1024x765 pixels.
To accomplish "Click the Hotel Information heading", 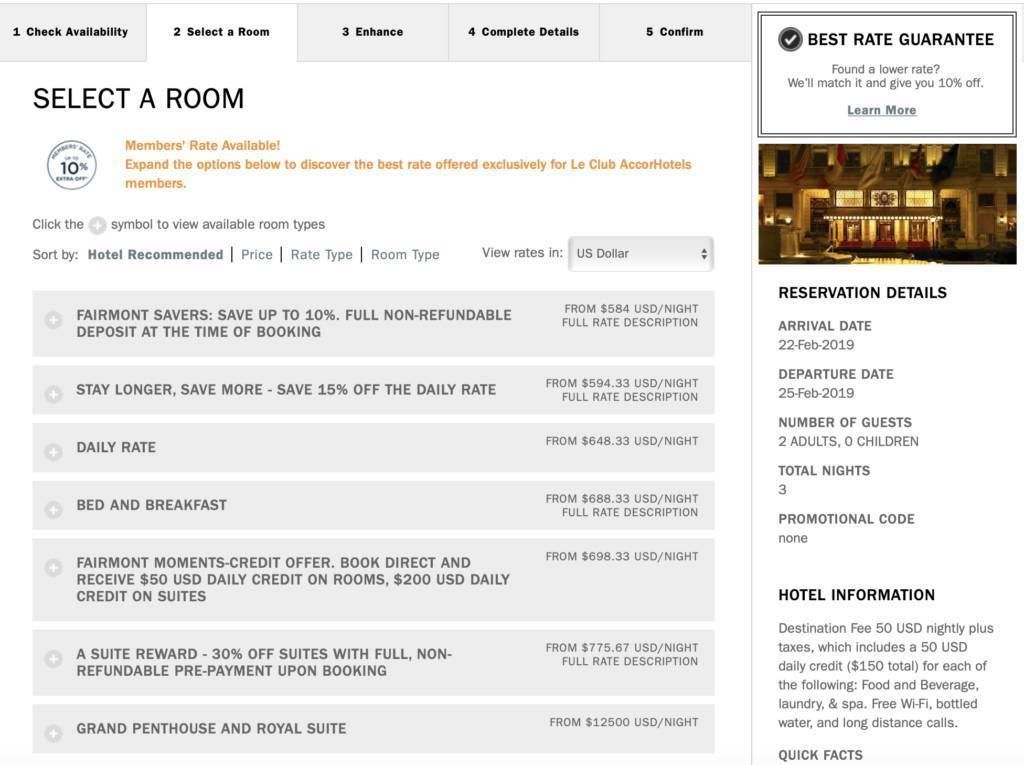I will (x=856, y=595).
